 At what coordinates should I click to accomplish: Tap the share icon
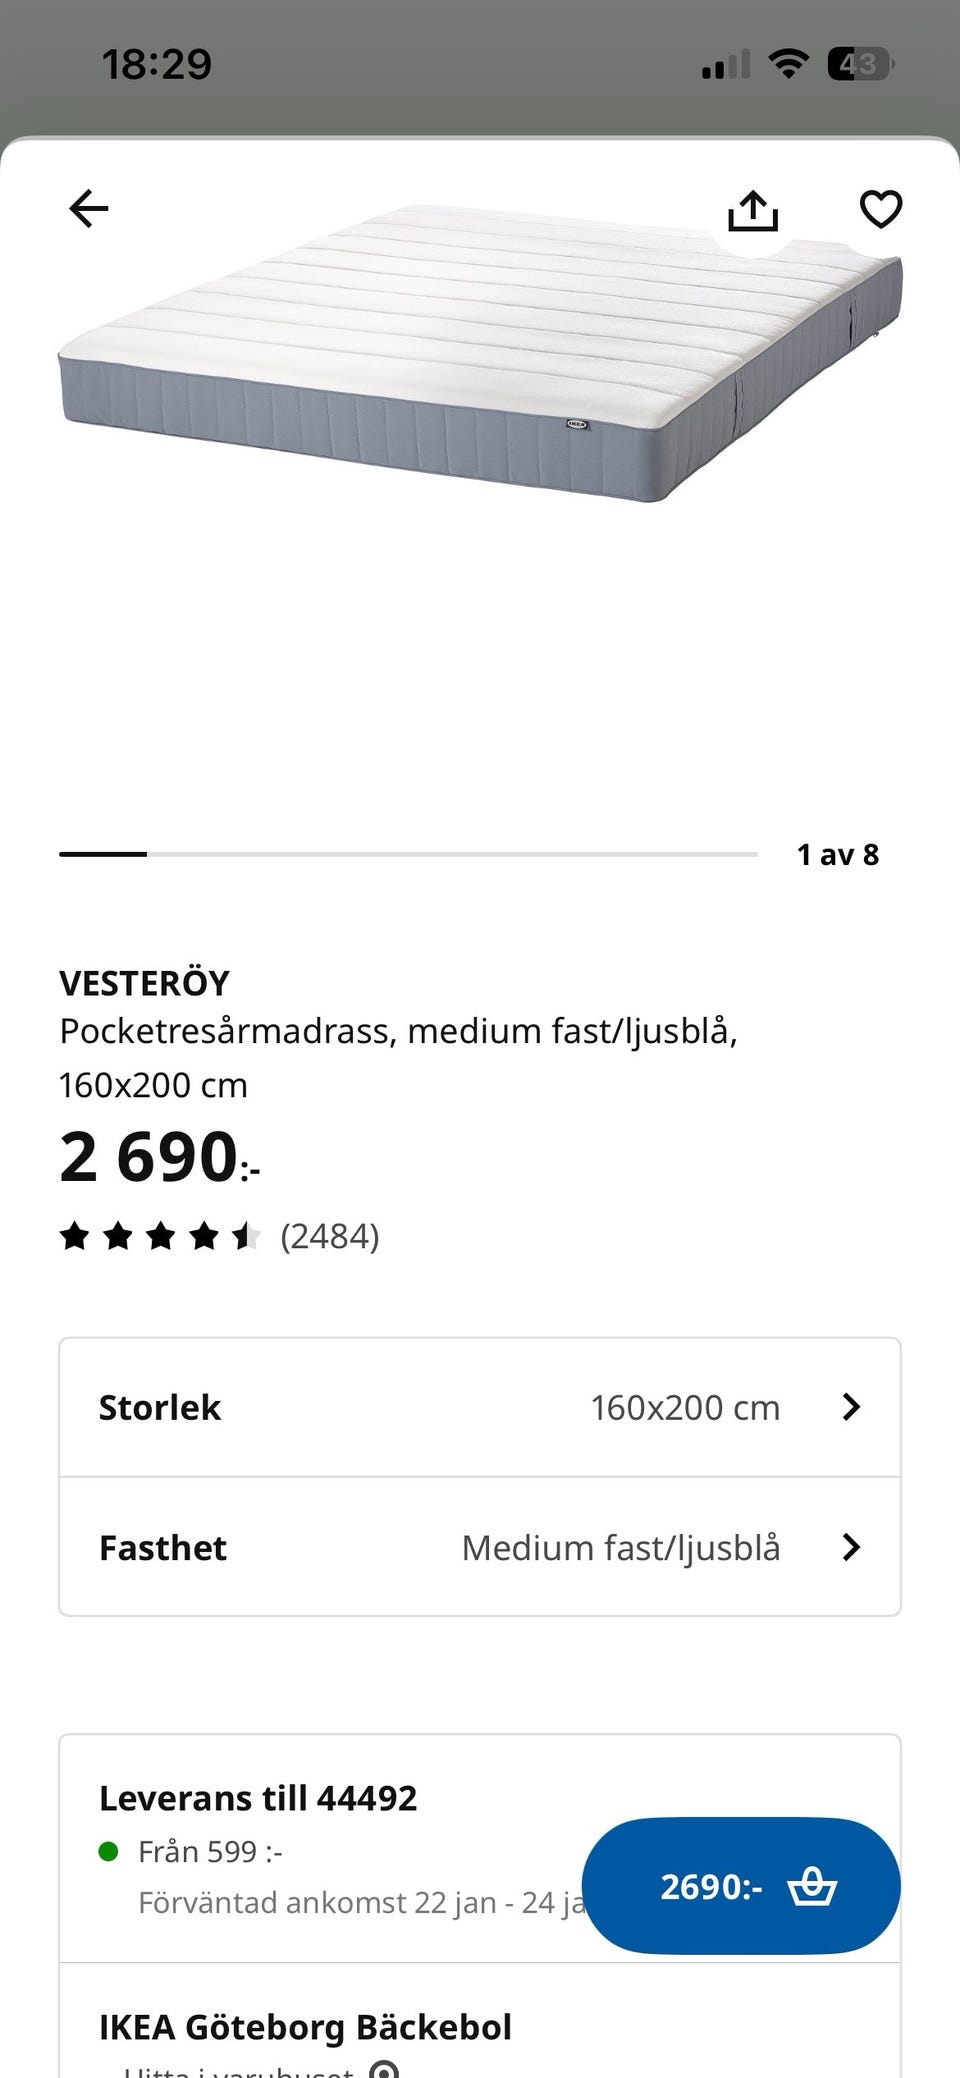(x=752, y=210)
